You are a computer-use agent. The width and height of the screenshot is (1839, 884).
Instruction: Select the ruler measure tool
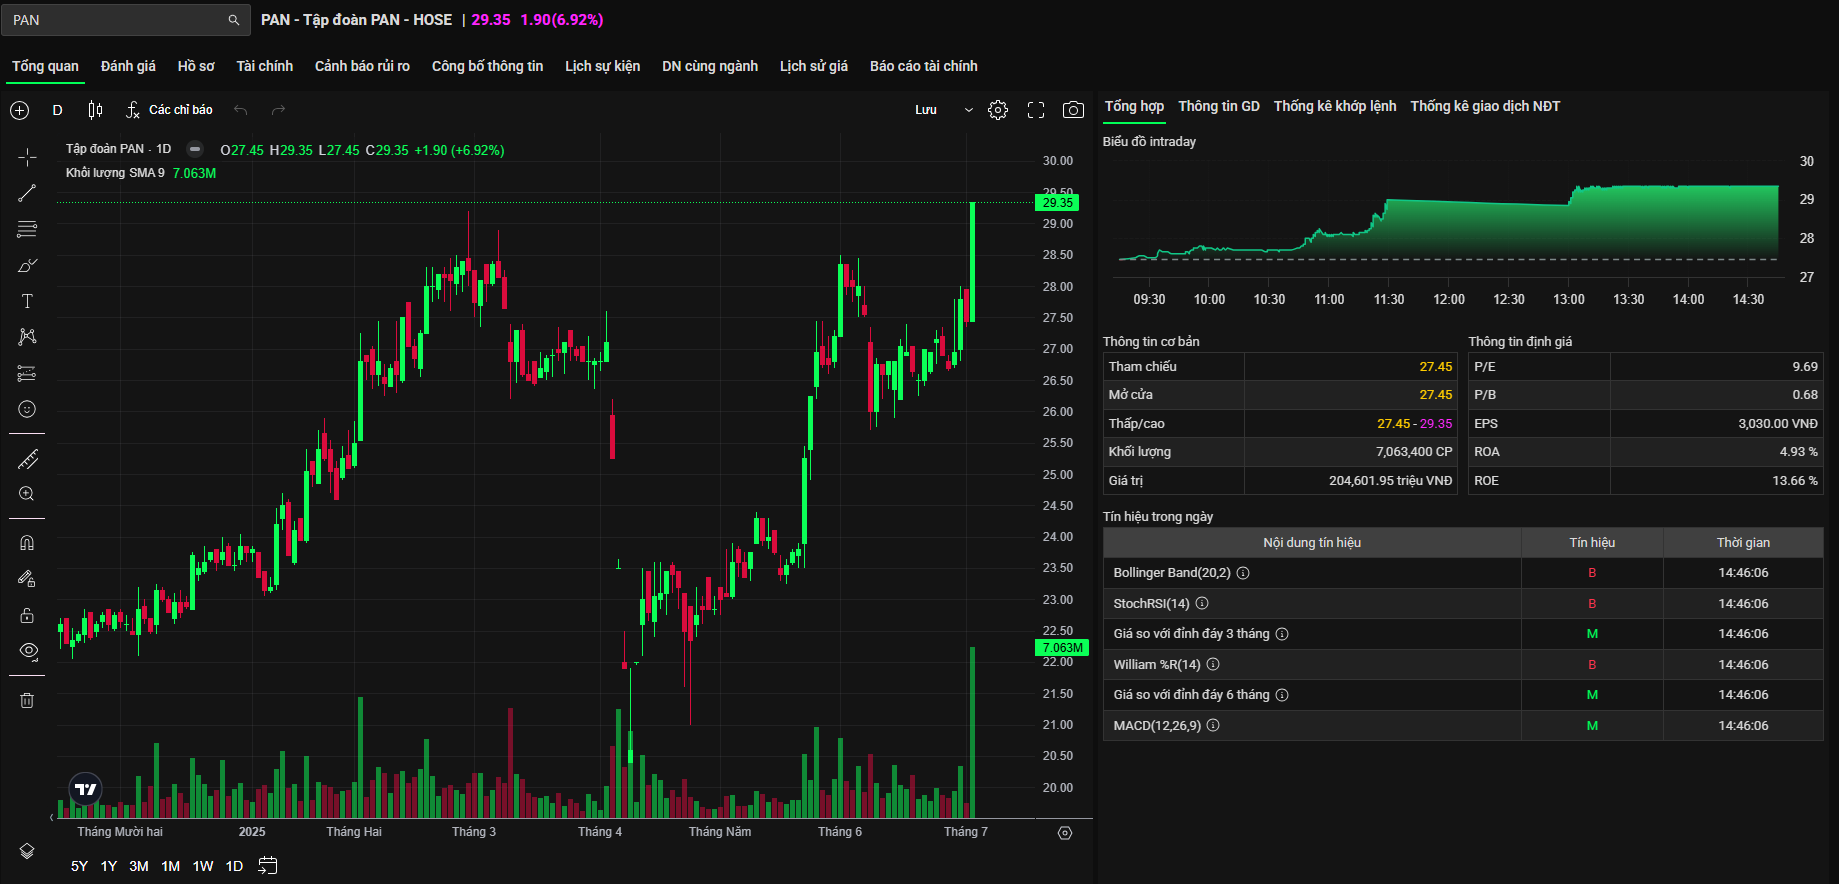tap(27, 459)
